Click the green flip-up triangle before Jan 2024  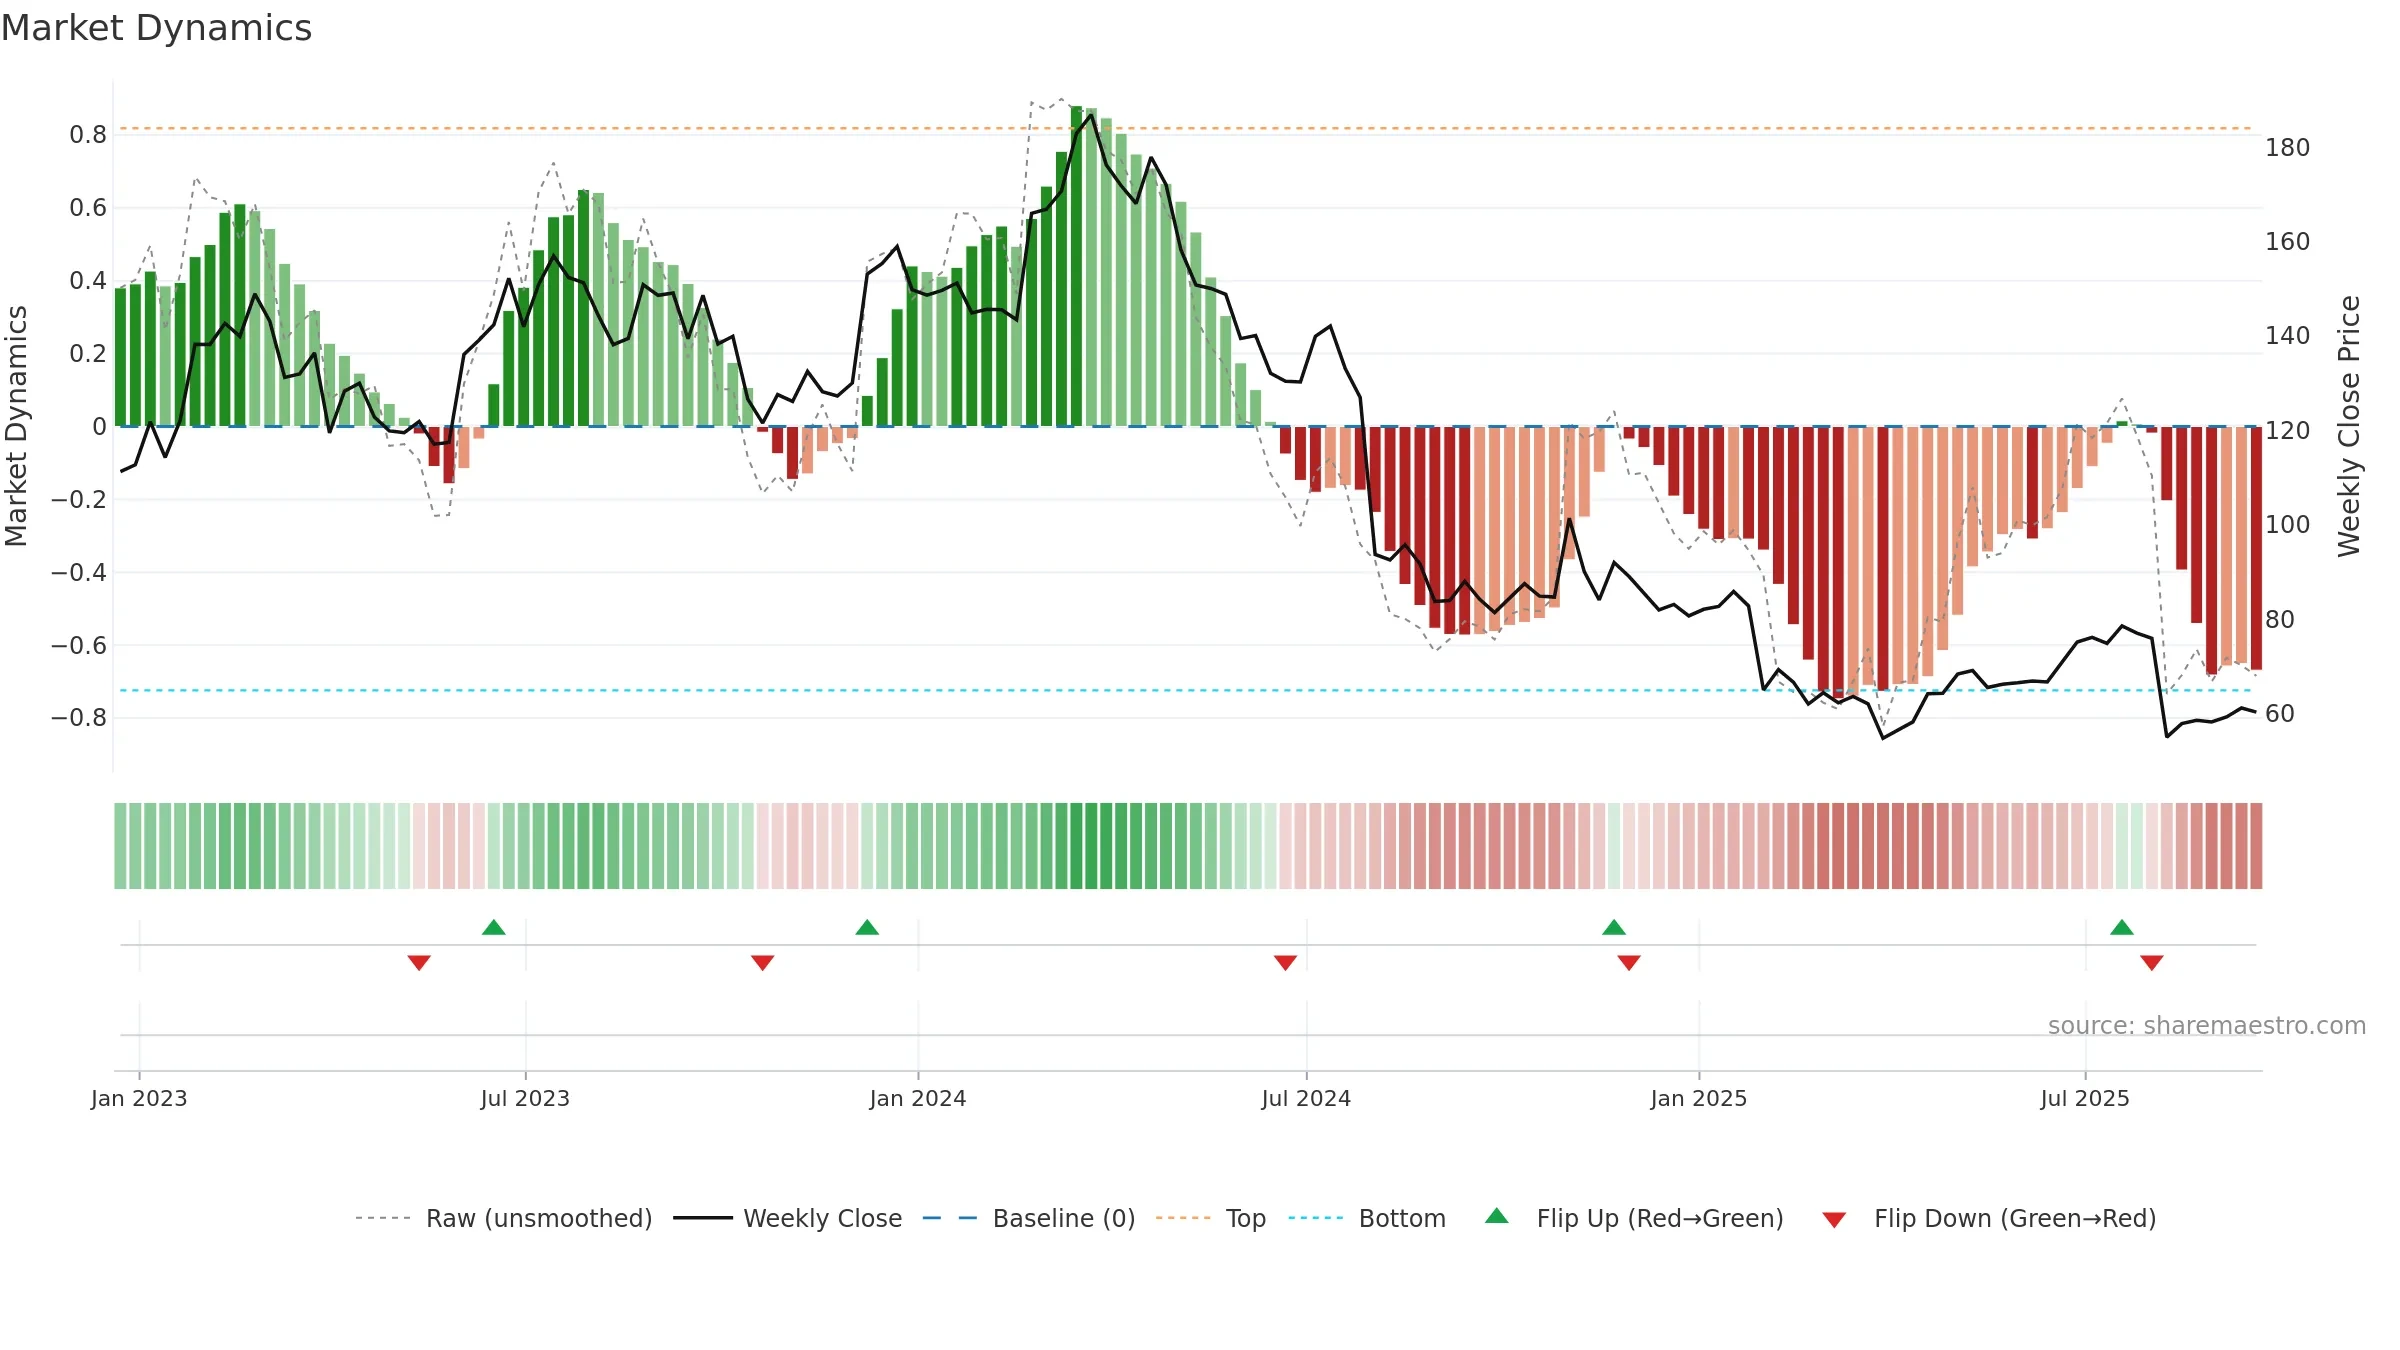click(x=867, y=927)
